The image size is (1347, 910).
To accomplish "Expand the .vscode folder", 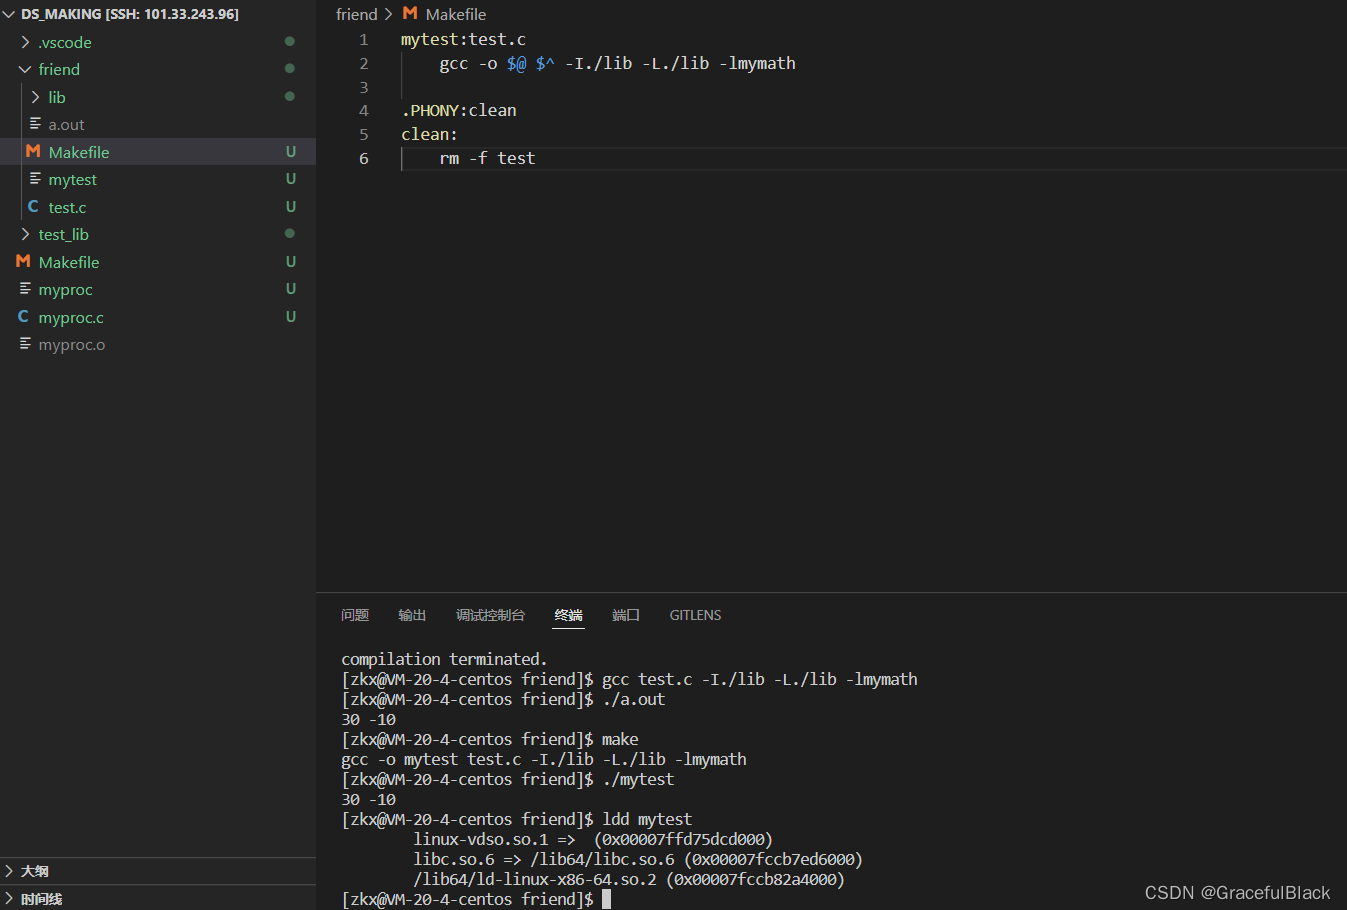I will (x=26, y=42).
